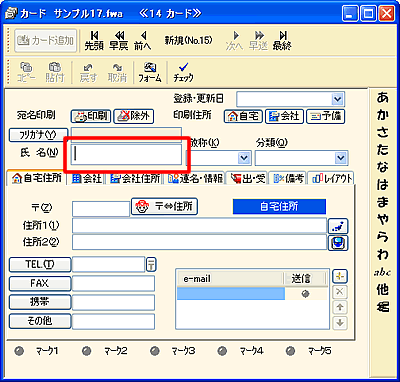Open the 敬称 honorific dropdown

[x=244, y=158]
